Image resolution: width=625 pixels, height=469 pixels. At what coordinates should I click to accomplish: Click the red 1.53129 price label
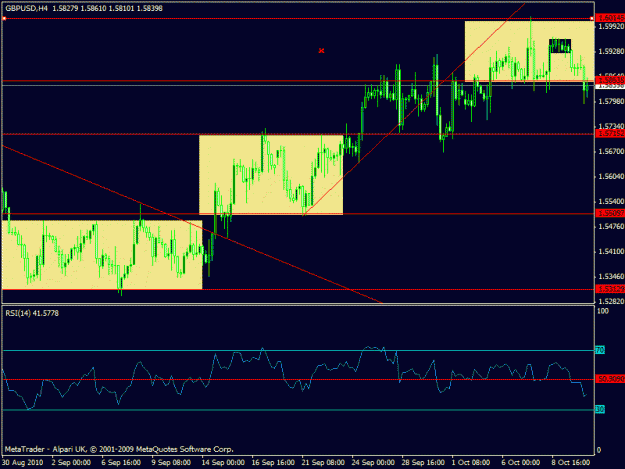tap(610, 289)
